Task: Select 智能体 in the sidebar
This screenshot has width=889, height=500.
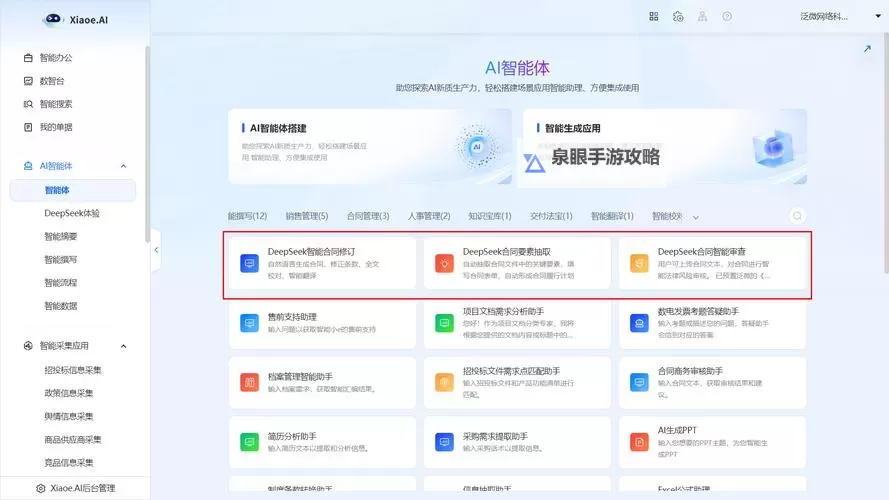Action: pyautogui.click(x=73, y=190)
